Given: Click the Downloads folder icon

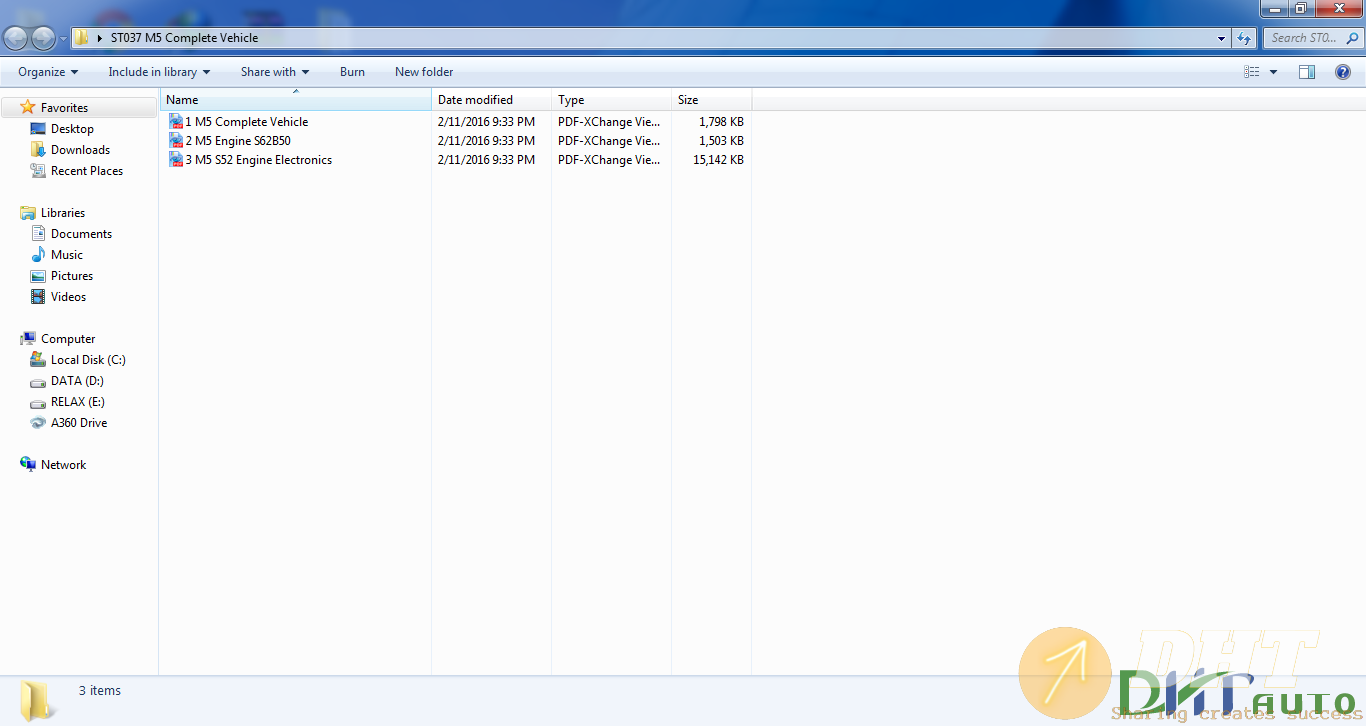Looking at the screenshot, I should pos(38,150).
